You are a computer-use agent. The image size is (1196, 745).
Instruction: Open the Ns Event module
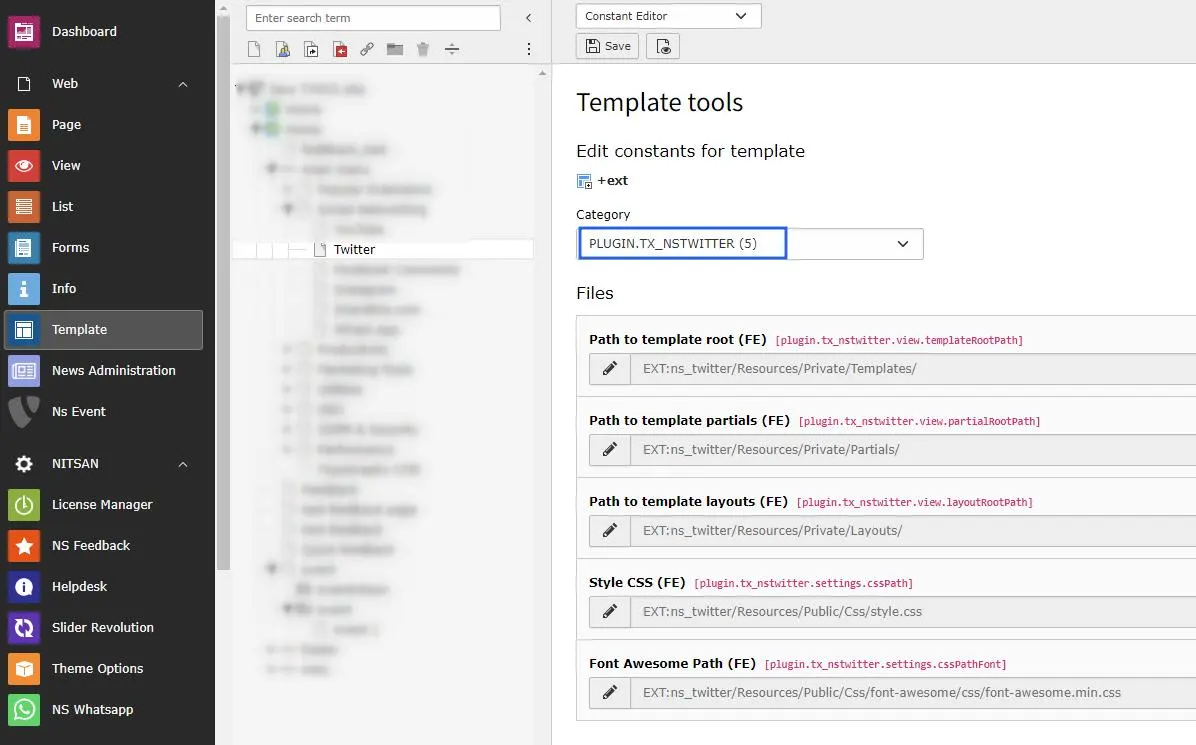(103, 412)
